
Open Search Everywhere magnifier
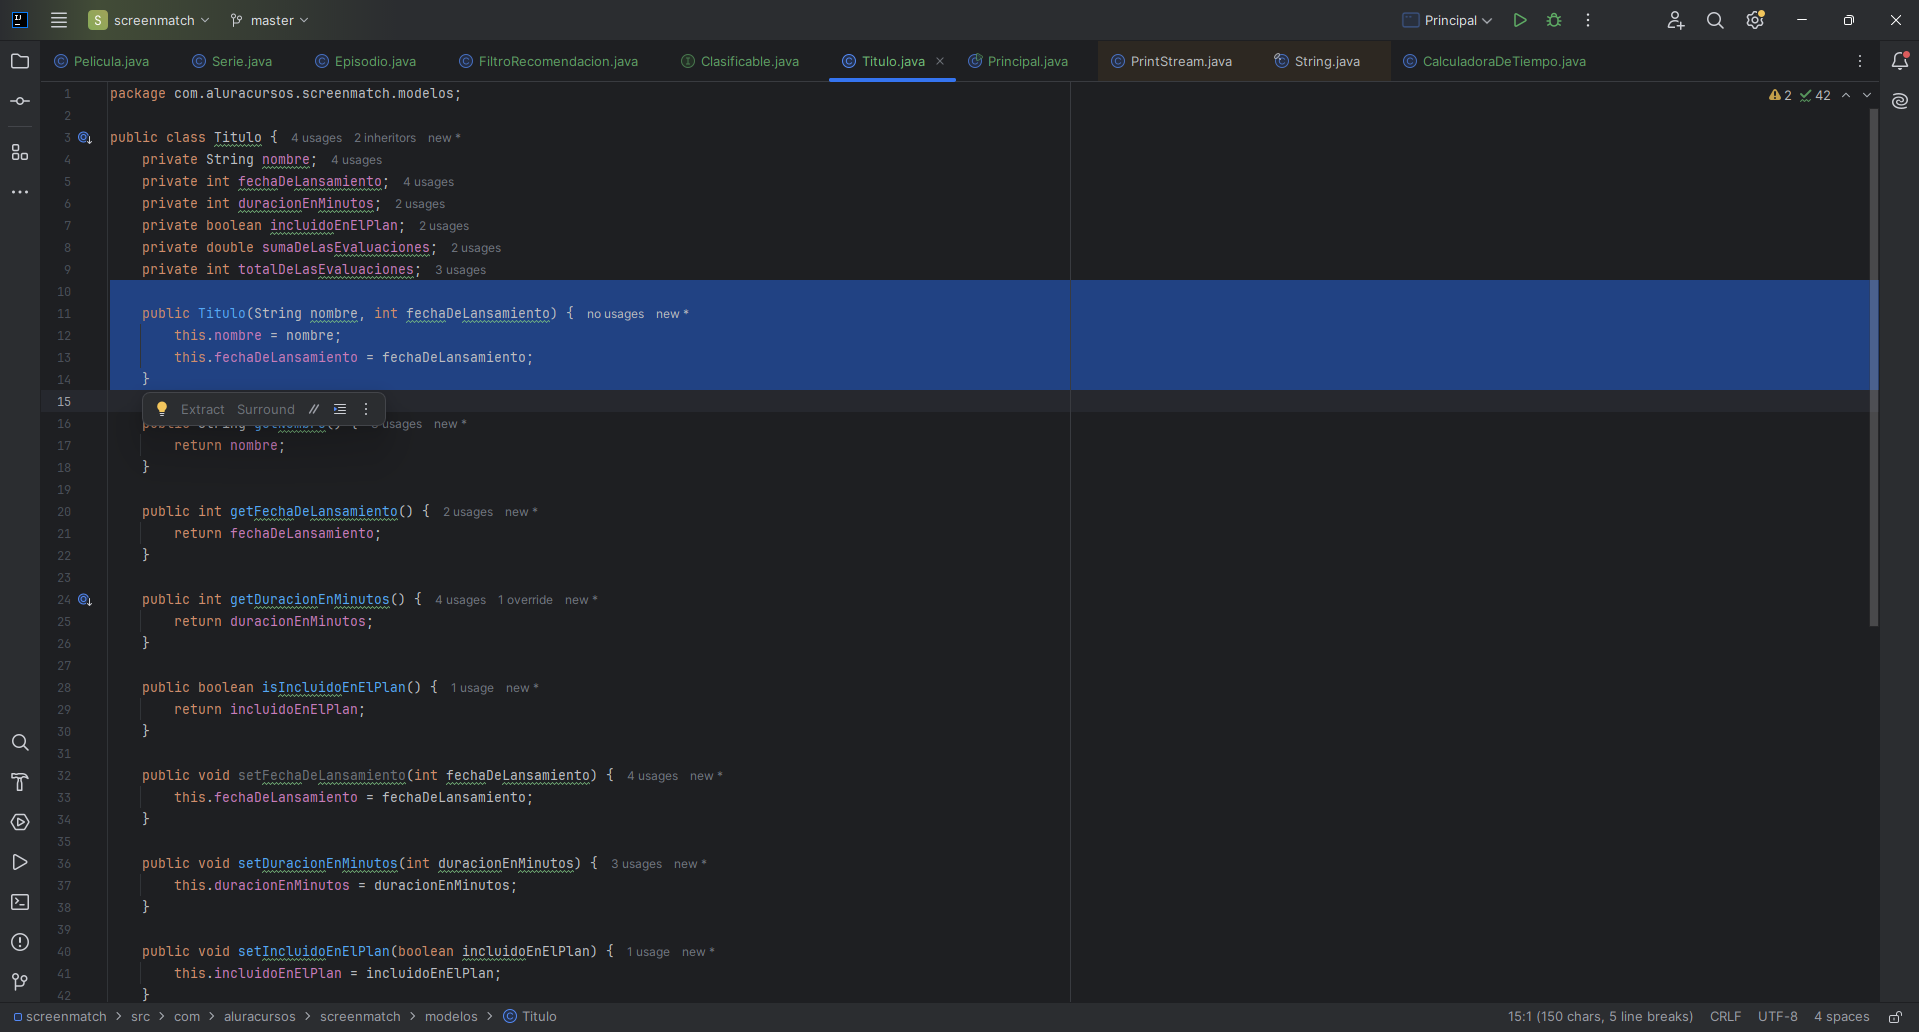pyautogui.click(x=1715, y=20)
